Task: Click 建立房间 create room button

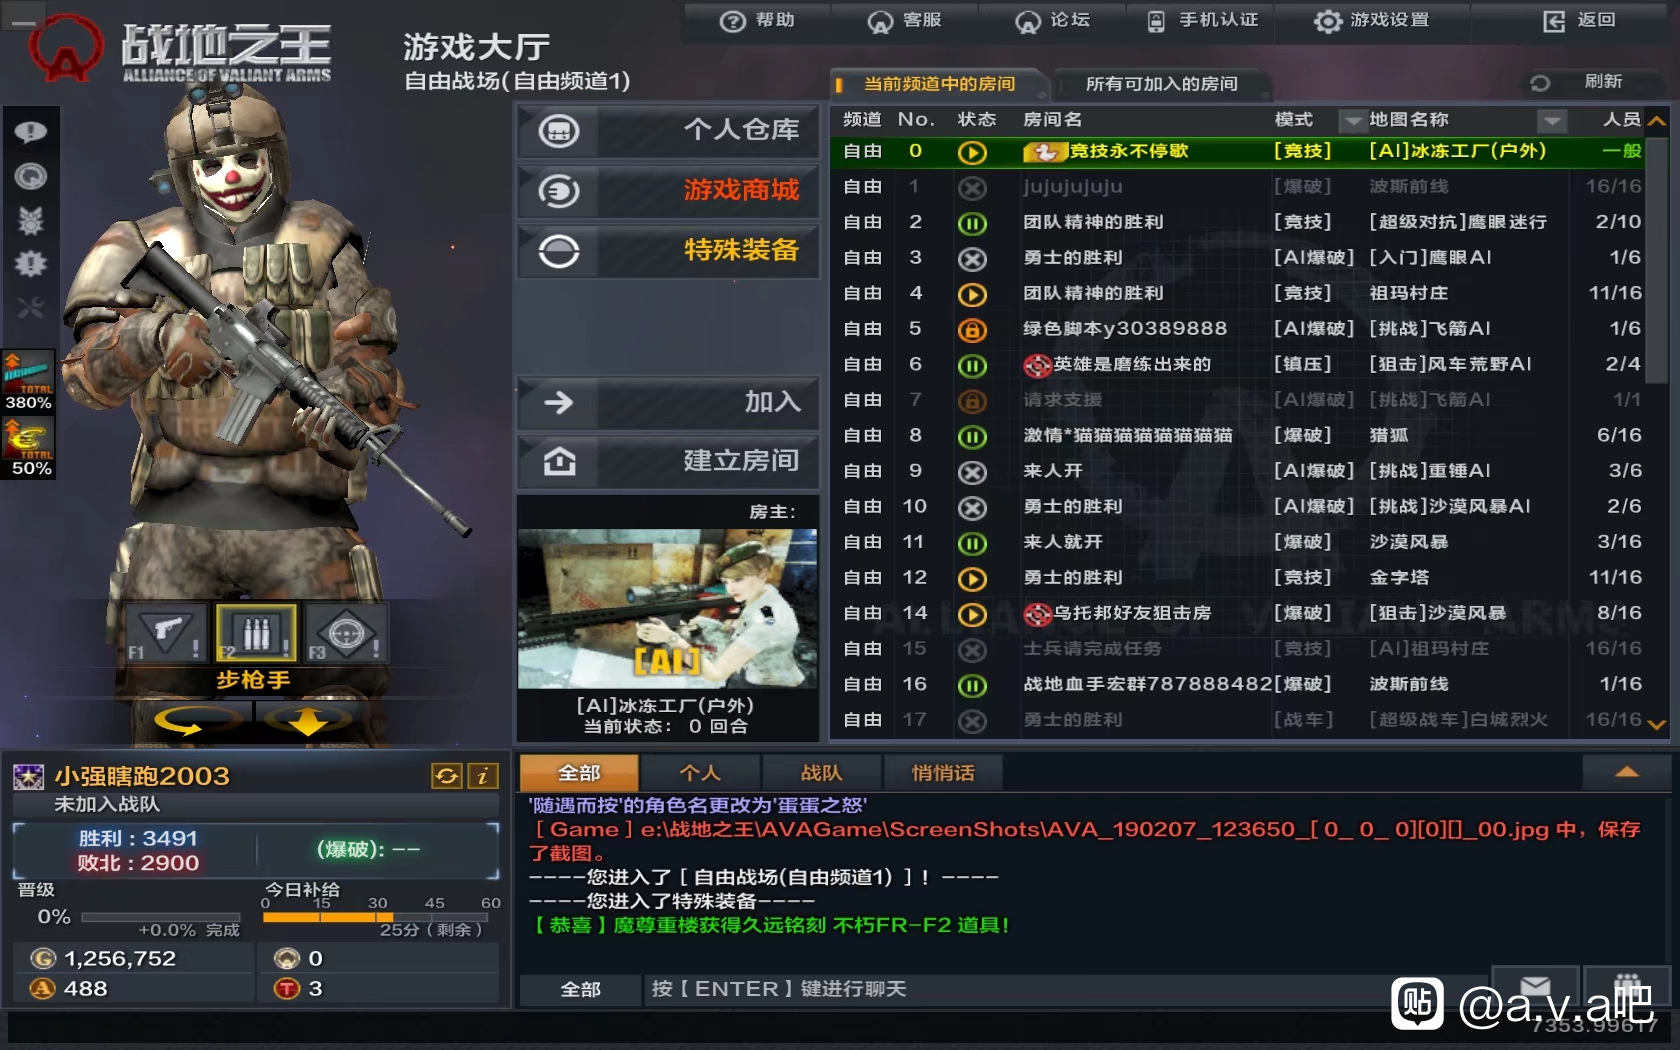Action: tap(668, 460)
